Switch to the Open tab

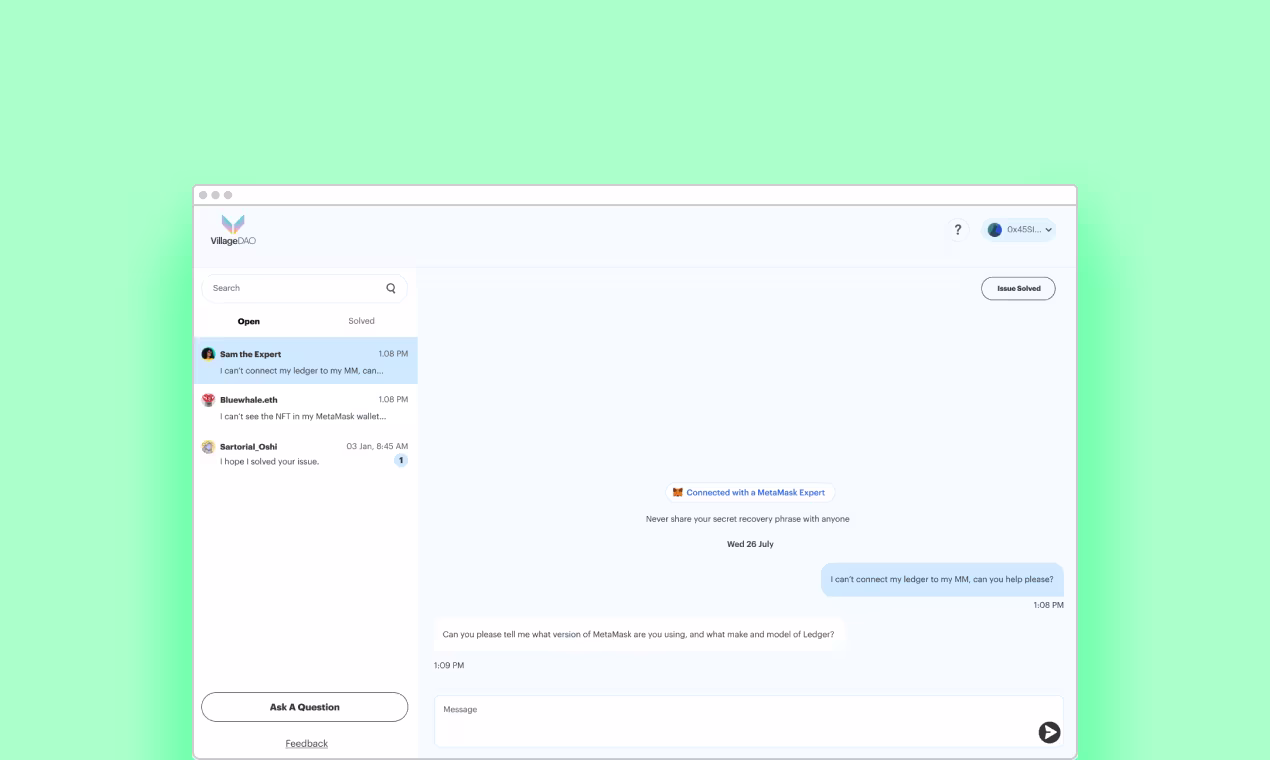(x=249, y=321)
